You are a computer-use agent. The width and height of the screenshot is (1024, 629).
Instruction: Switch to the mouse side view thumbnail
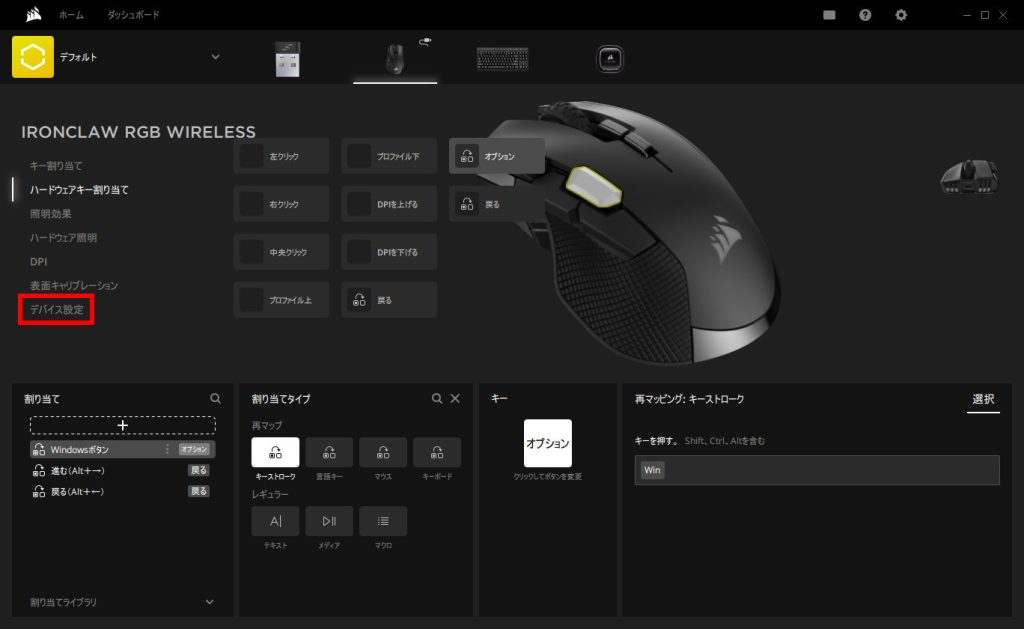point(969,176)
